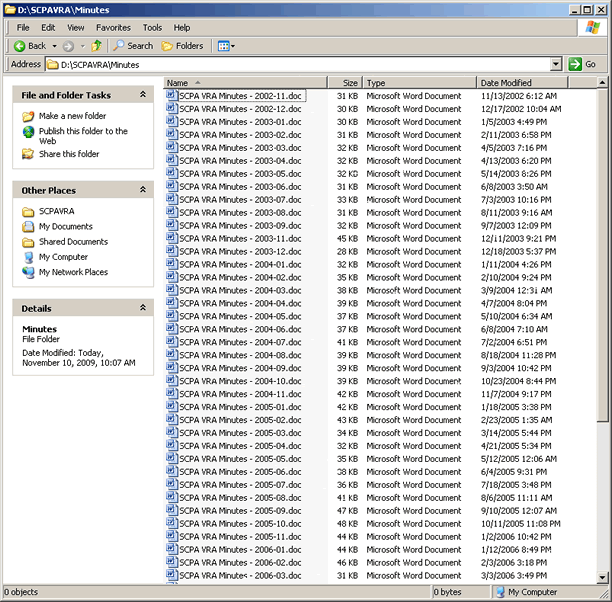This screenshot has height=602, width=612.
Task: Open the Search magnifier tool
Action: coord(133,46)
